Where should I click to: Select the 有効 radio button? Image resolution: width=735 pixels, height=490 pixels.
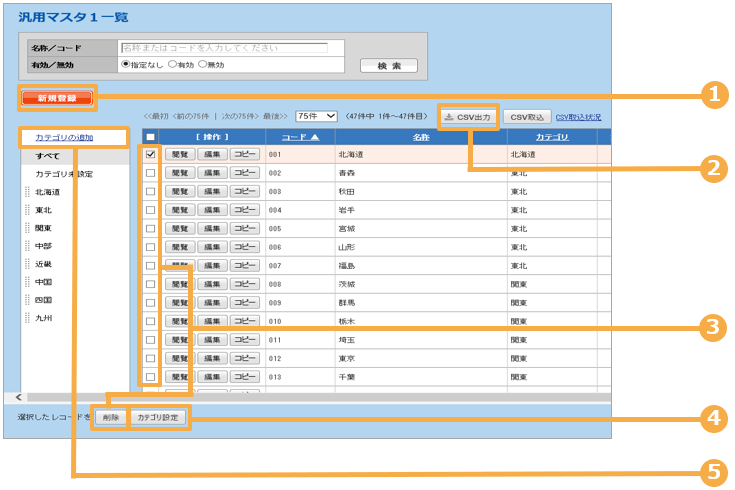(x=172, y=64)
